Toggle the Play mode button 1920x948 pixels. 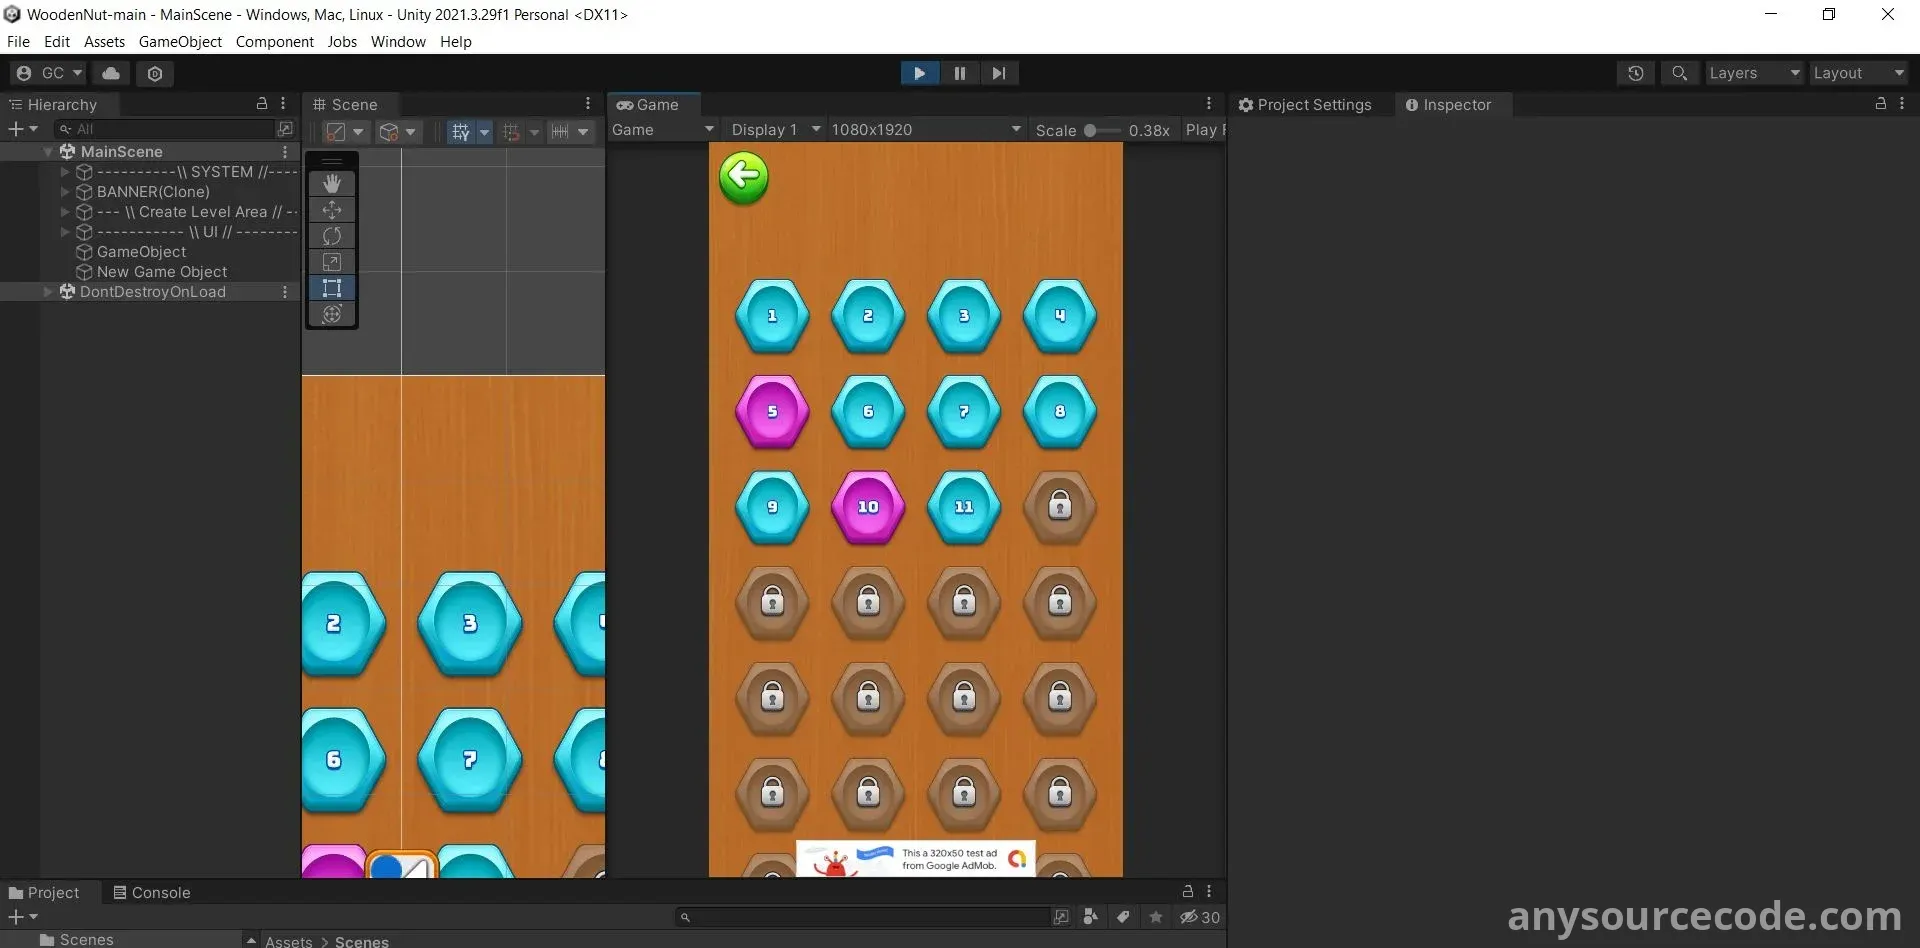tap(919, 73)
